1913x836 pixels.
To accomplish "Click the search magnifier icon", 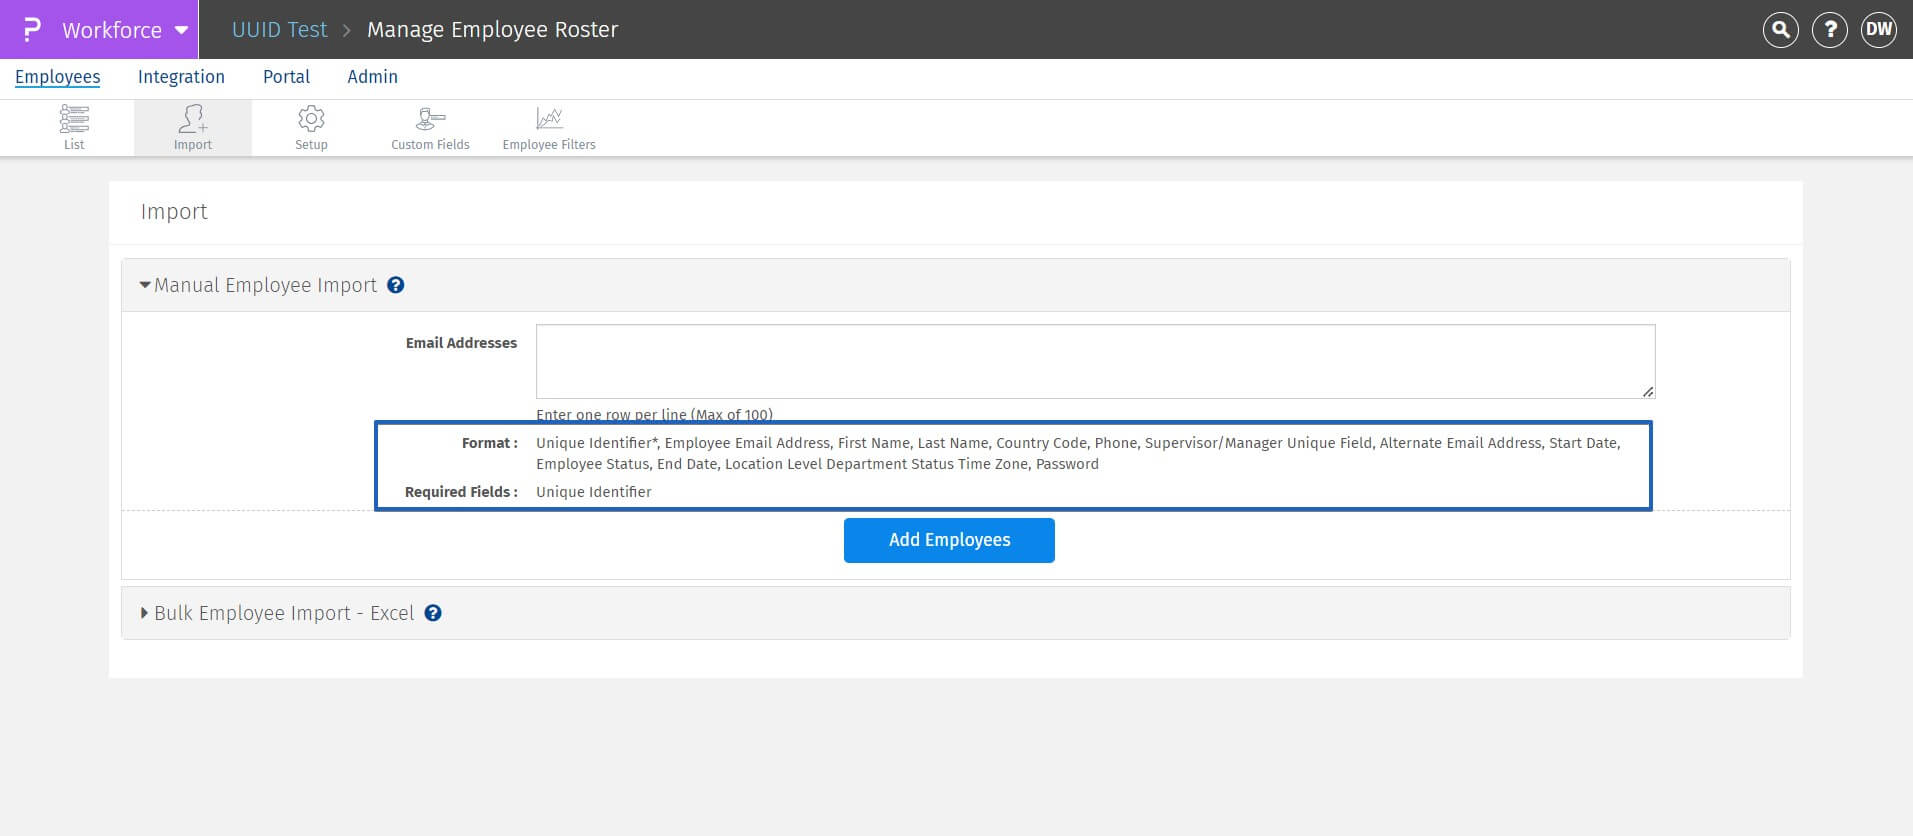I will 1780,30.
